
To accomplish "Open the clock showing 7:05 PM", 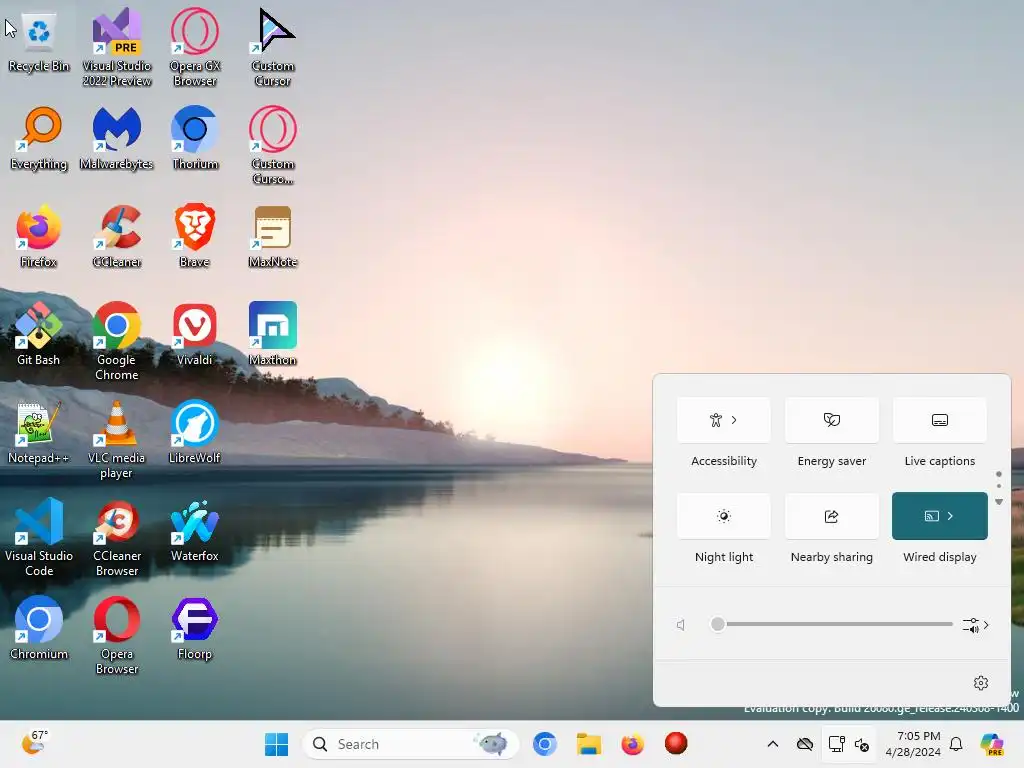I will (x=913, y=744).
